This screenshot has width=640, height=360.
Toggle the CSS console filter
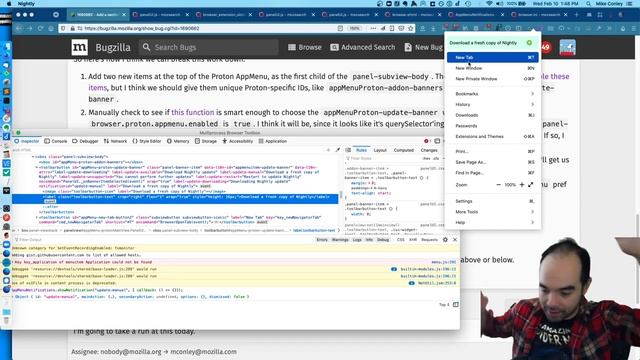pos(401,240)
